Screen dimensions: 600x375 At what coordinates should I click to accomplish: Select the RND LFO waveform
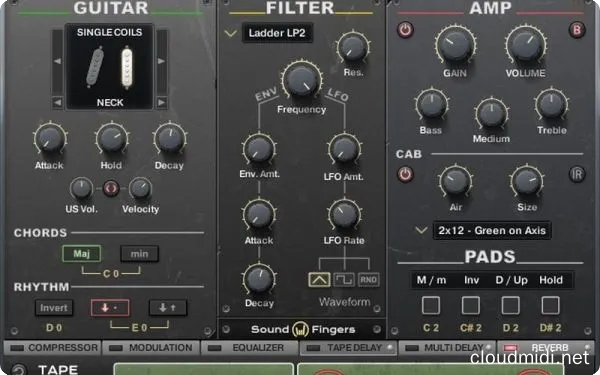click(x=368, y=280)
